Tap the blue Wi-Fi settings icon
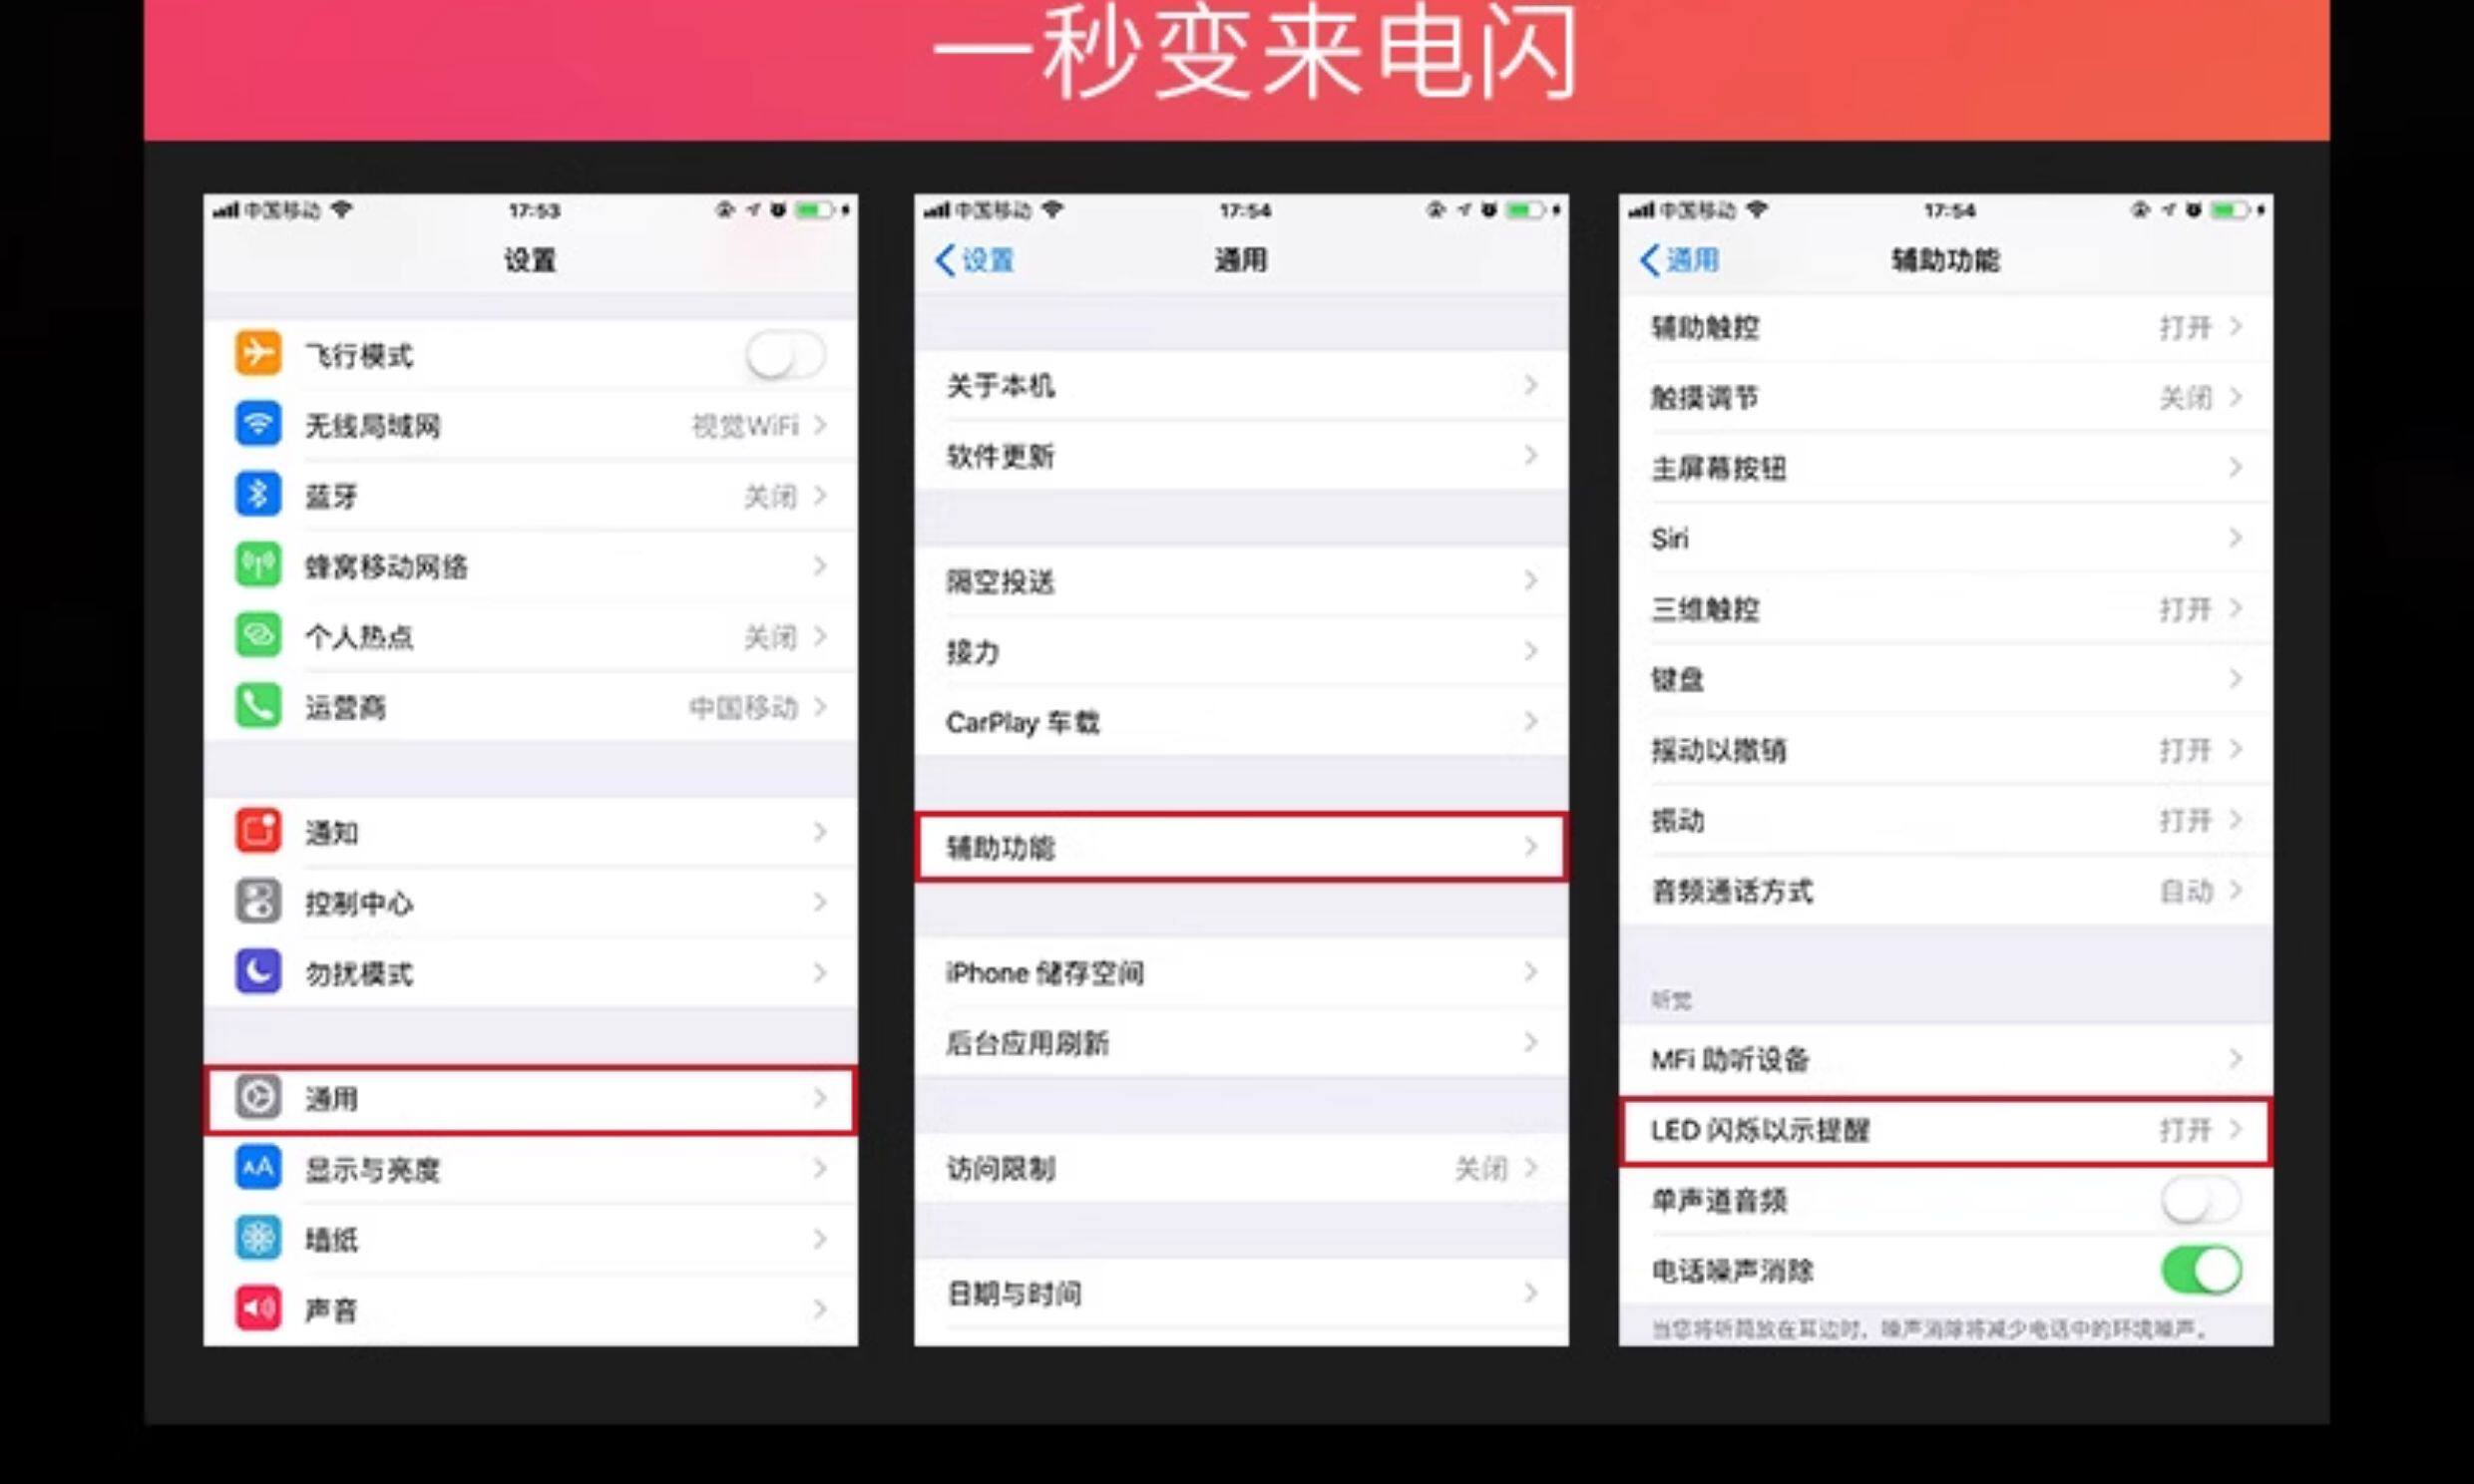2474x1484 pixels. [258, 425]
